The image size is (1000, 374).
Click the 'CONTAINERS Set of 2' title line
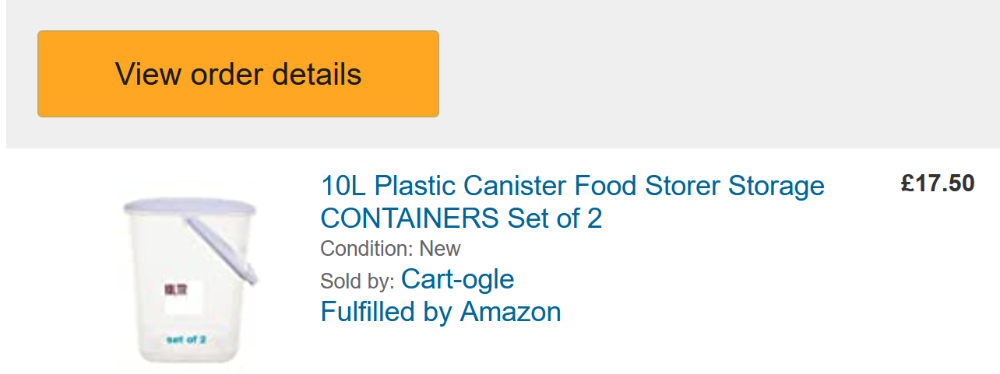pos(461,219)
